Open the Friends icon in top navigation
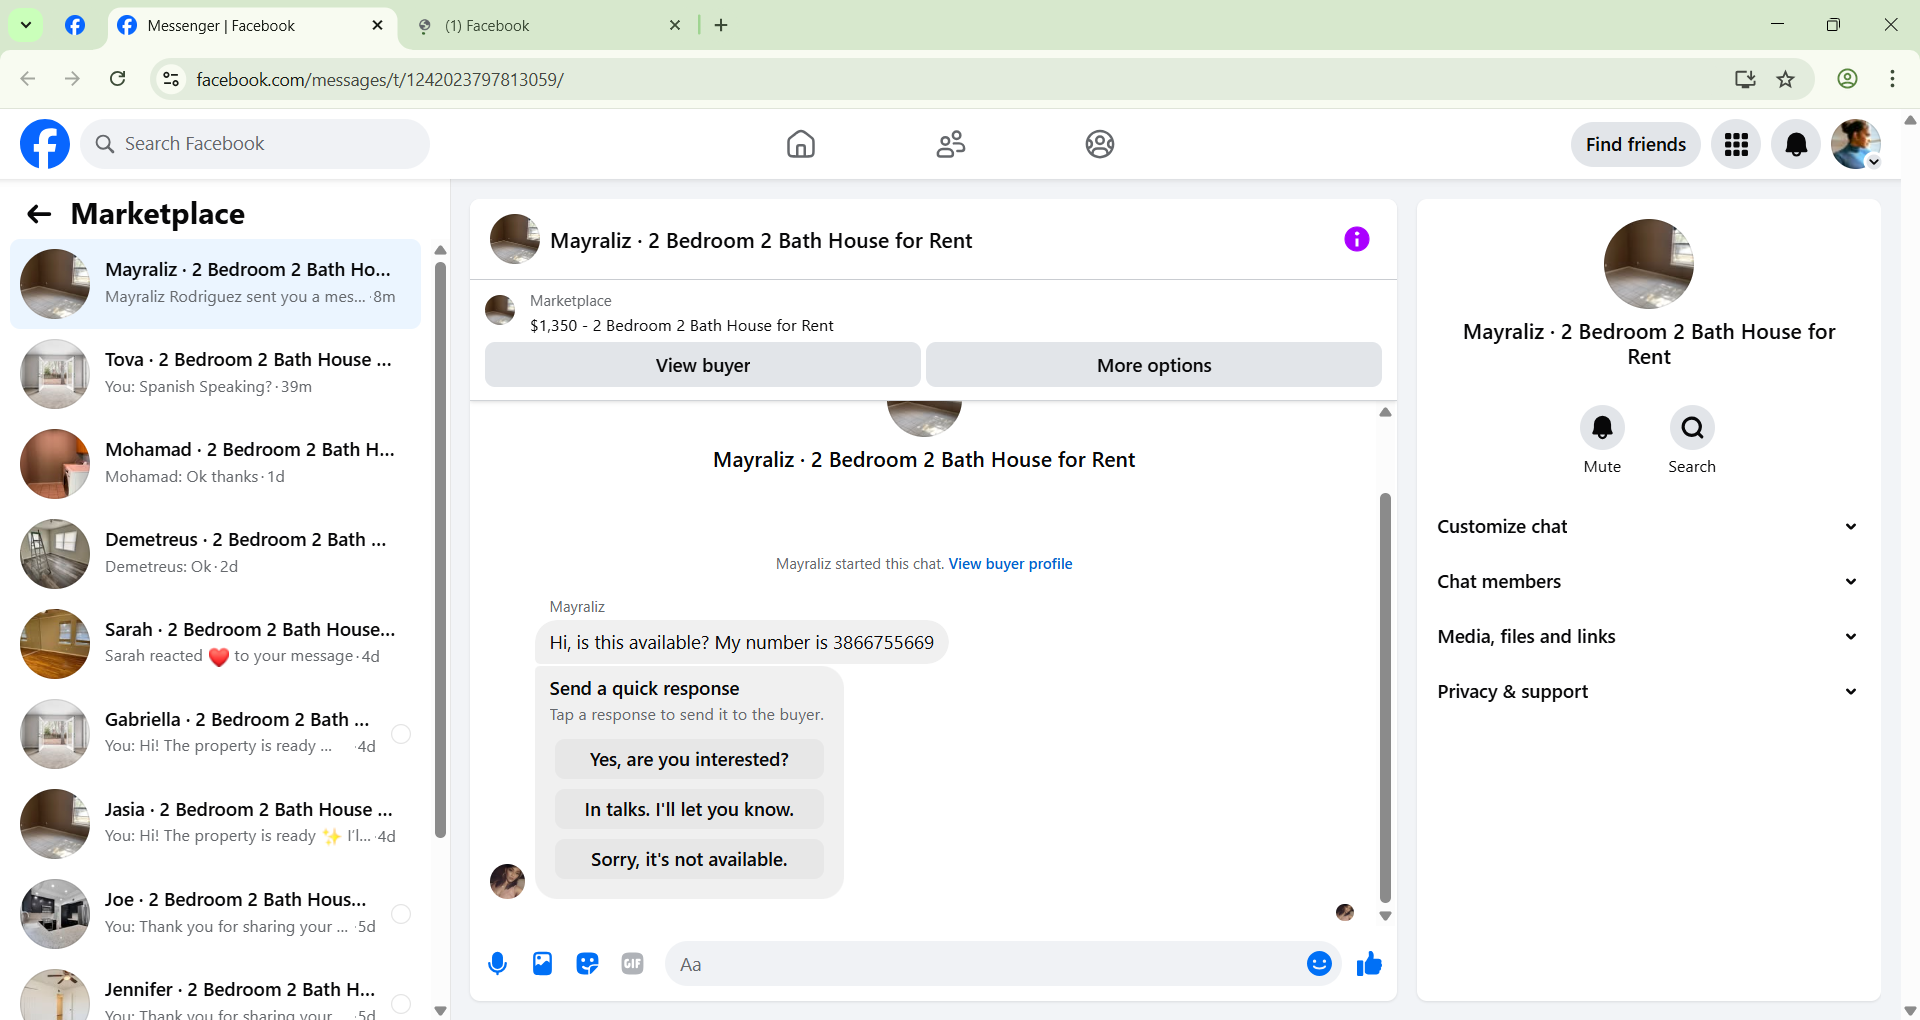The height and width of the screenshot is (1020, 1920). point(951,144)
